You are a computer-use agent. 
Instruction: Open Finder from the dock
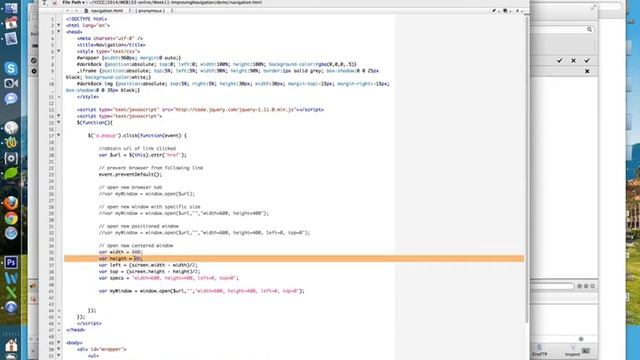[x=11, y=7]
